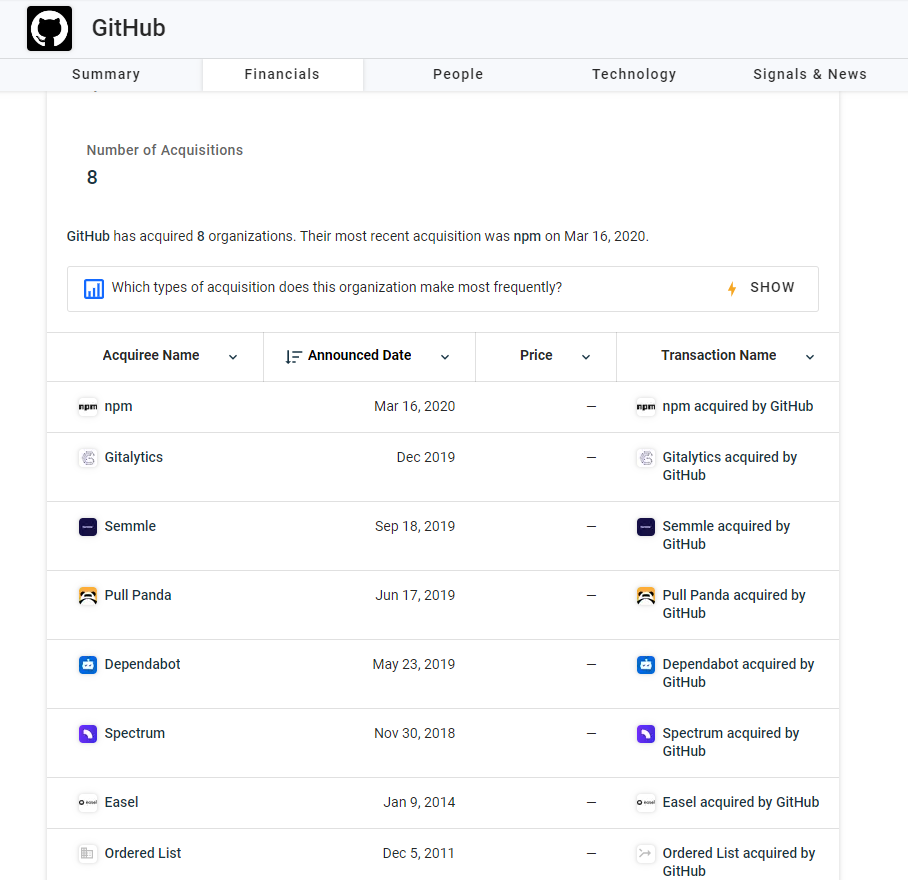Click the Announced Date sort icon
The height and width of the screenshot is (880, 908).
[294, 357]
